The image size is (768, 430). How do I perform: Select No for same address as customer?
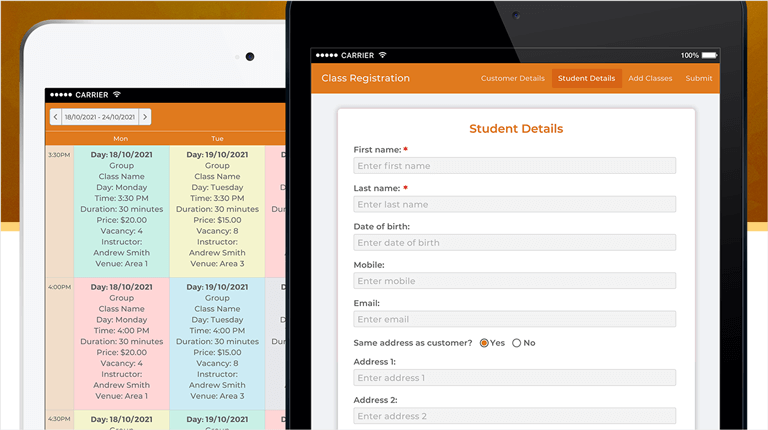pyautogui.click(x=517, y=343)
